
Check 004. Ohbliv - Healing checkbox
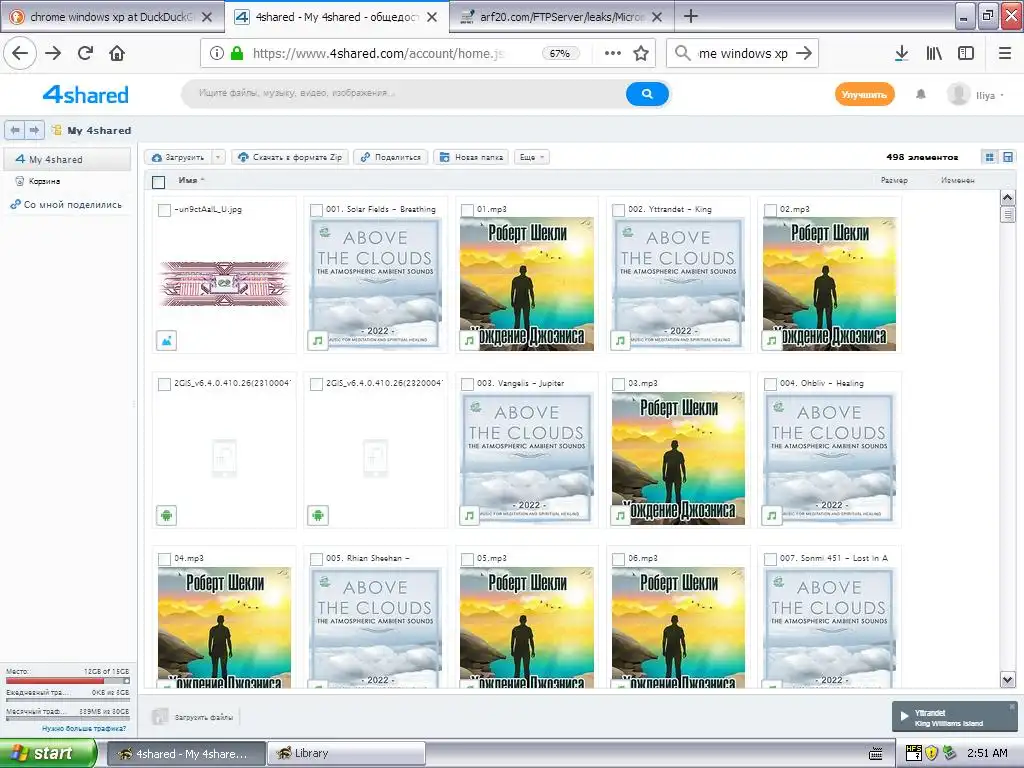pyautogui.click(x=770, y=384)
